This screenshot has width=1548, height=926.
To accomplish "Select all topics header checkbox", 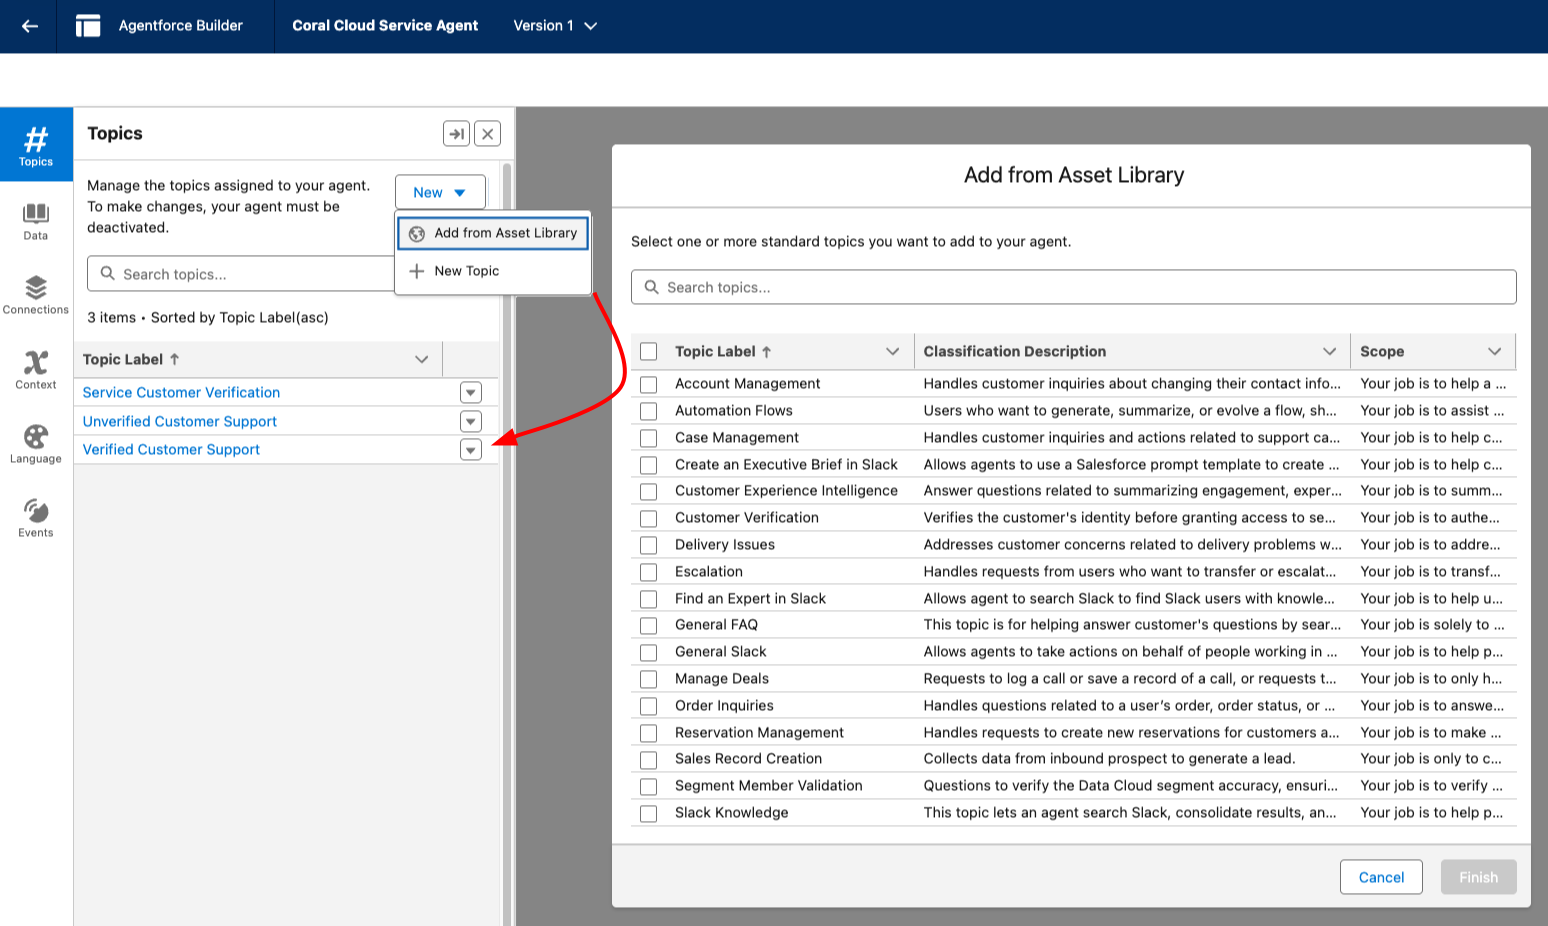I will coord(649,351).
